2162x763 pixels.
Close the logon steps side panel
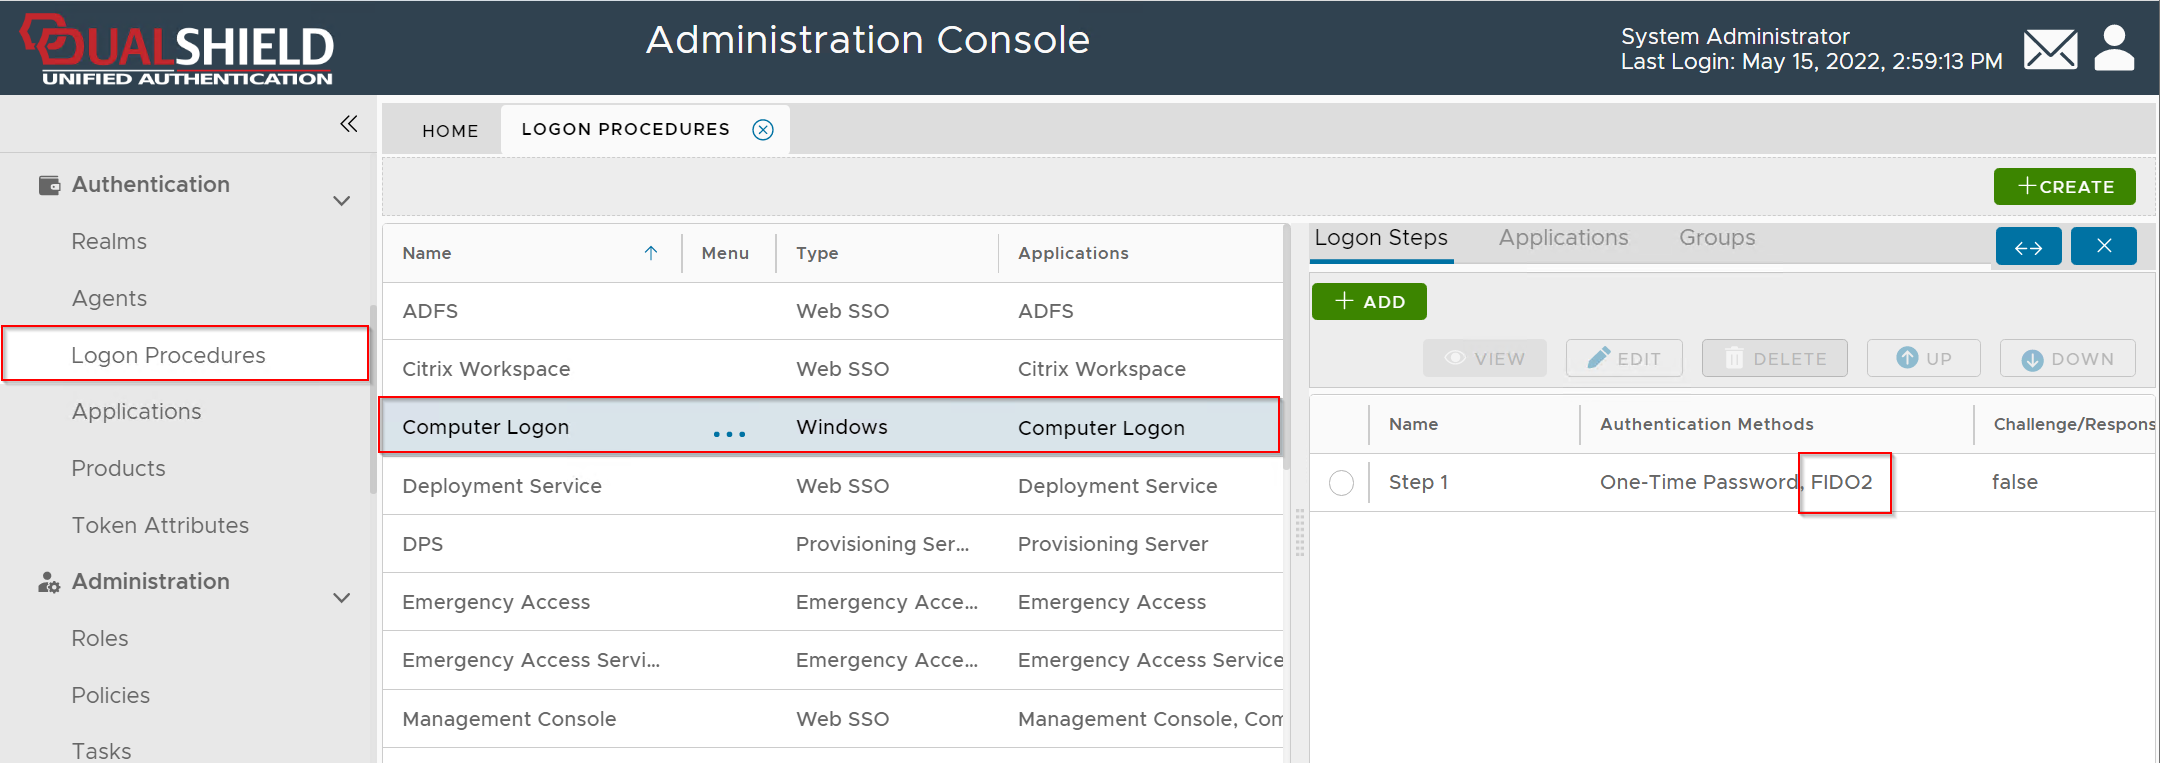[x=2103, y=246]
